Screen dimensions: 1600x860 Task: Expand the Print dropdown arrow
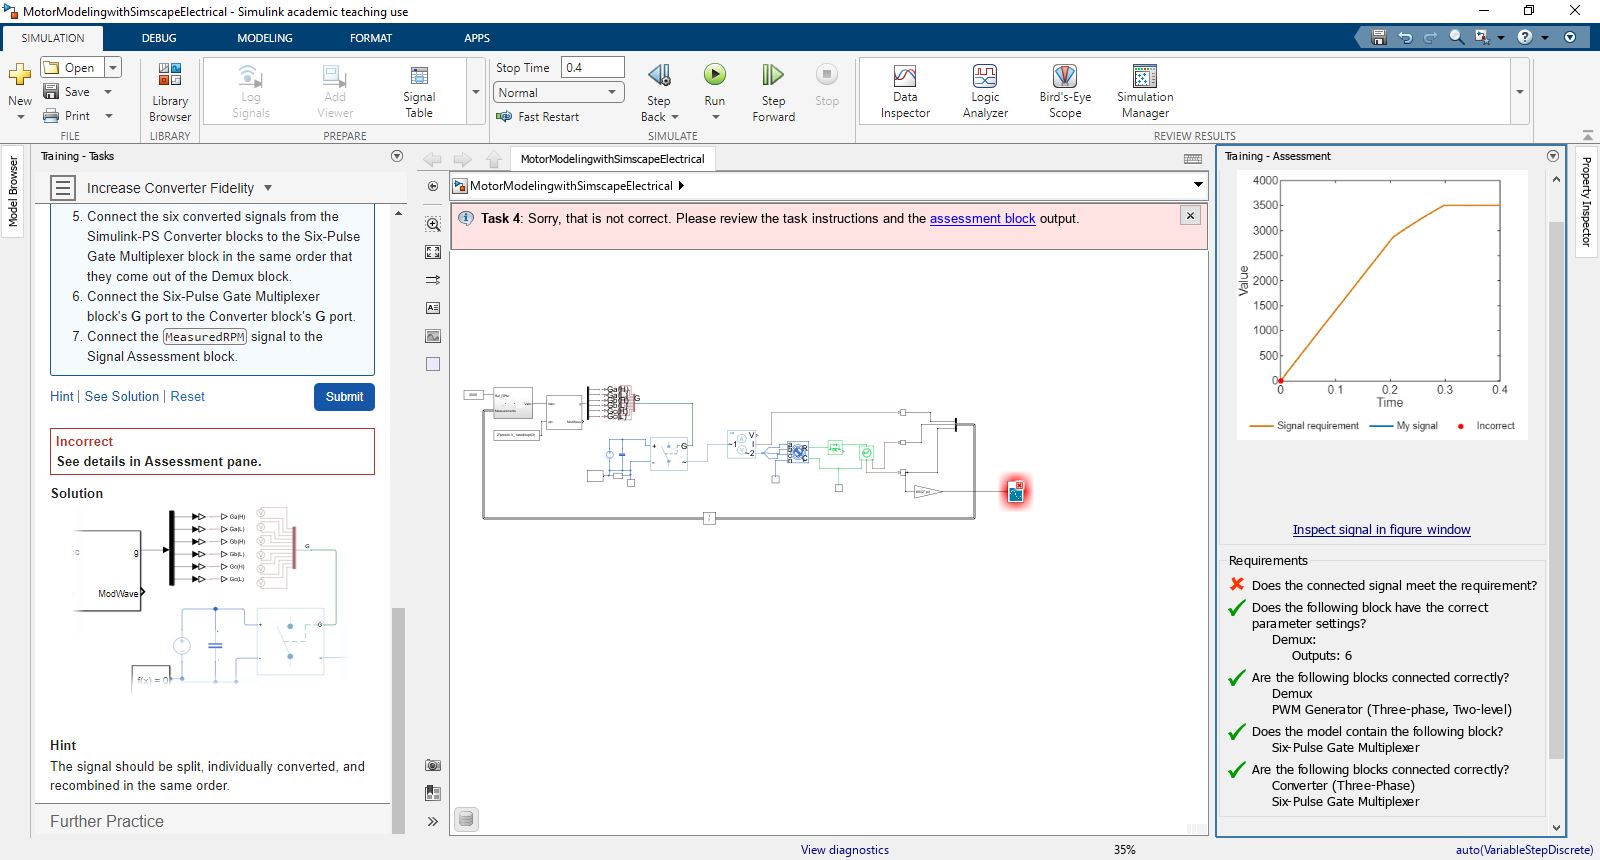click(108, 116)
